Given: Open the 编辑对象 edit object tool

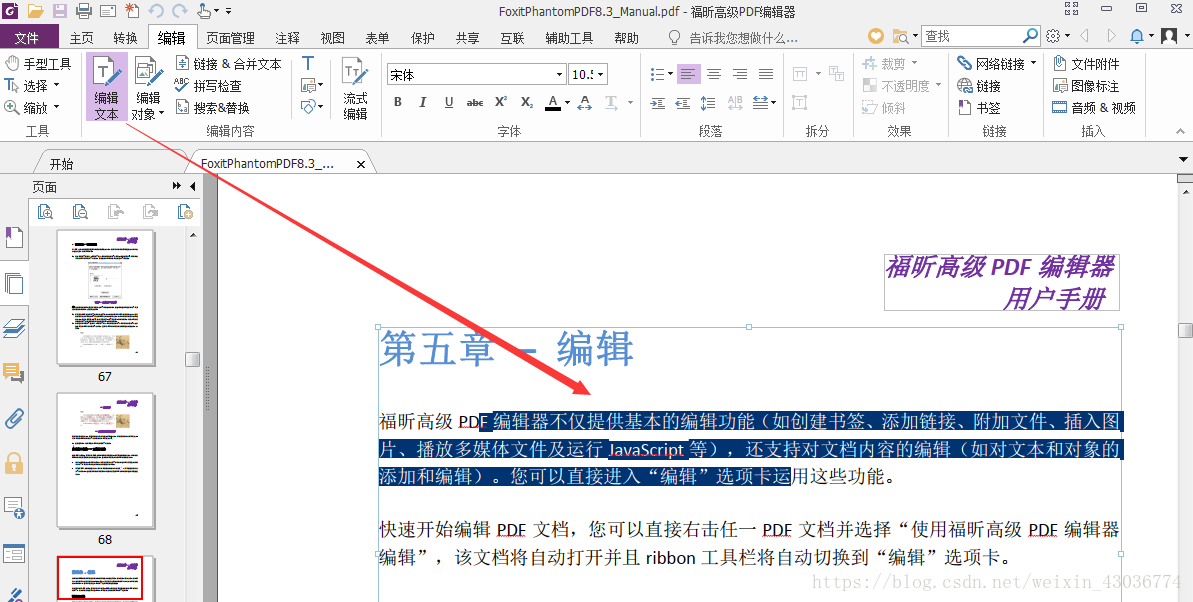Looking at the screenshot, I should (148, 87).
